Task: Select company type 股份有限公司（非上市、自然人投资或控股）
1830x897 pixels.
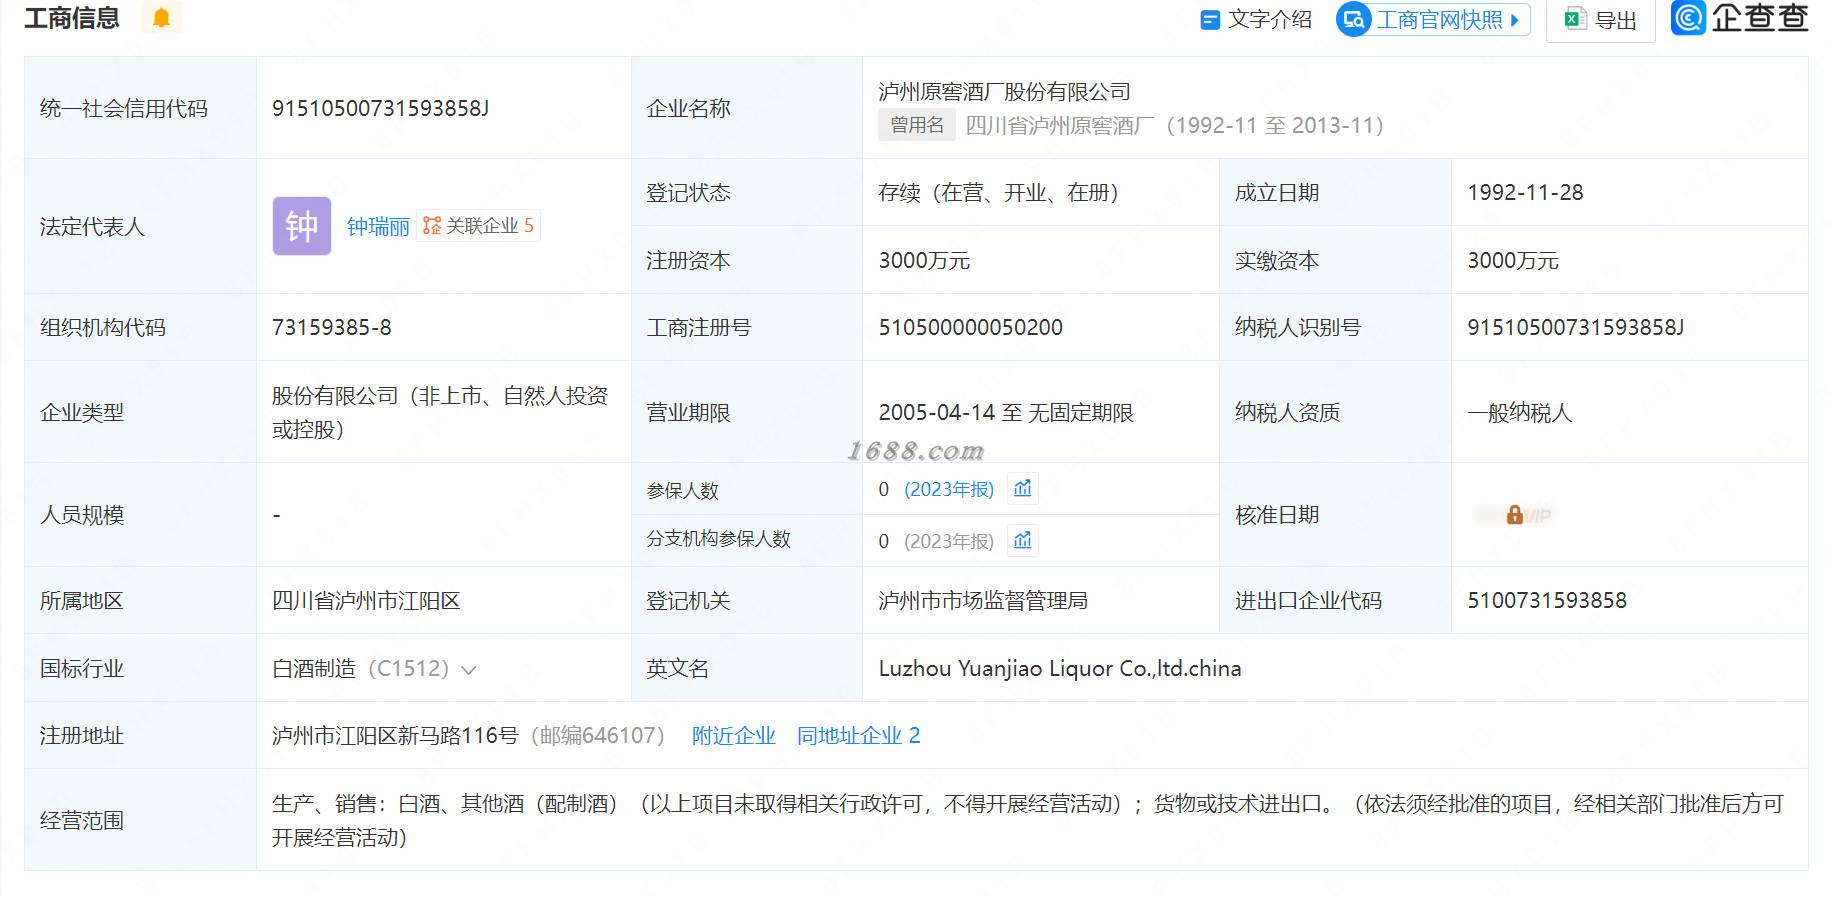Action: point(440,412)
